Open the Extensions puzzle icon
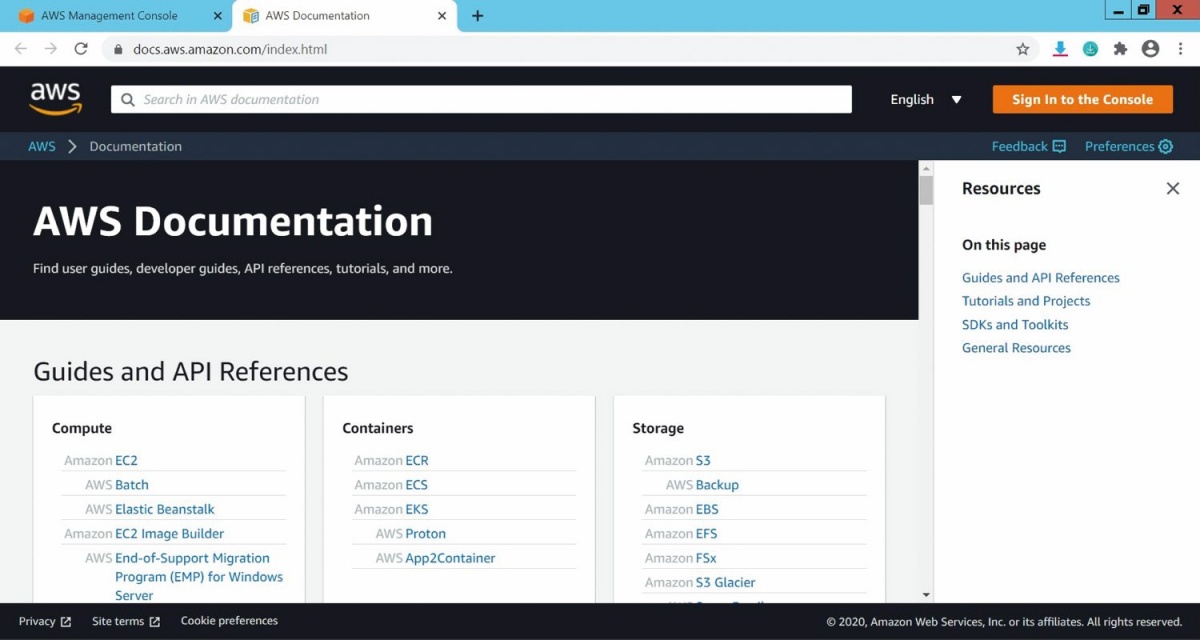This screenshot has height=640, width=1200. click(x=1120, y=49)
